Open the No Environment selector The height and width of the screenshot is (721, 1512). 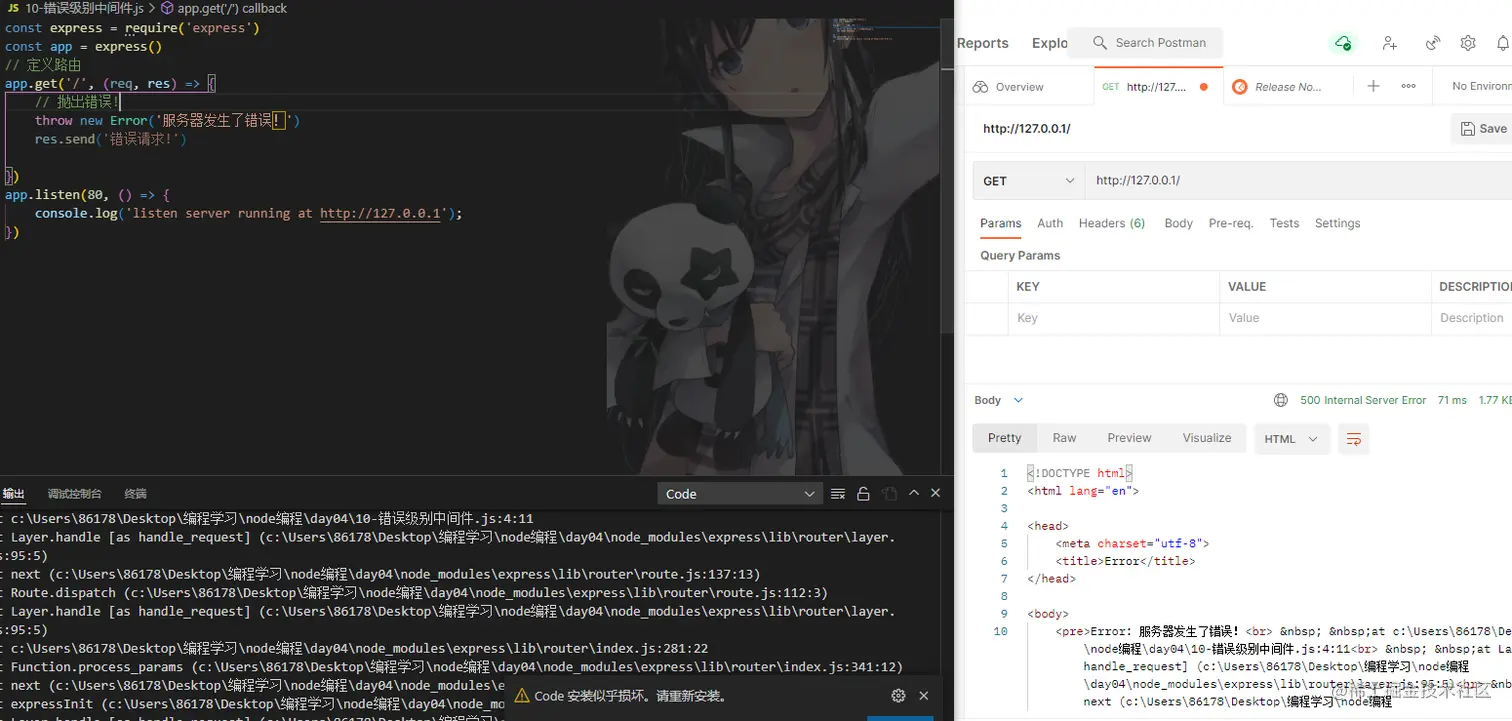[x=1480, y=87]
